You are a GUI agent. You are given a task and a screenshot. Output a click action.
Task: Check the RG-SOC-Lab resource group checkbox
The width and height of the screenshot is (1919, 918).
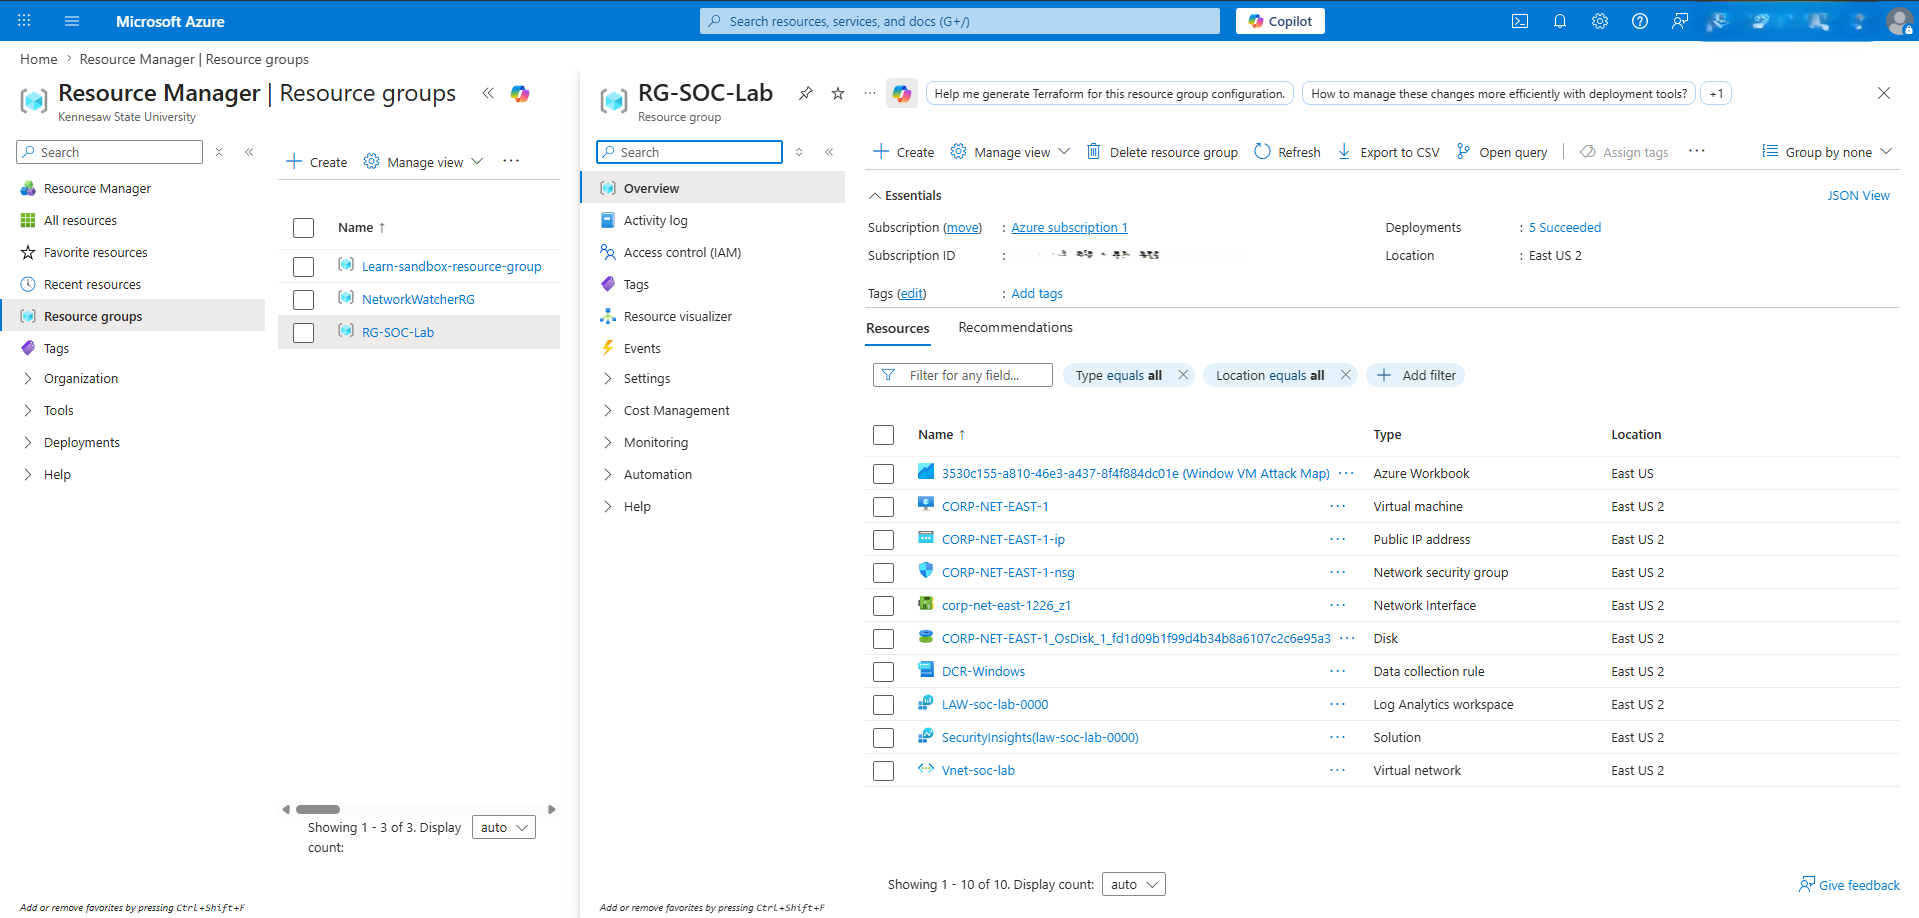tap(303, 332)
